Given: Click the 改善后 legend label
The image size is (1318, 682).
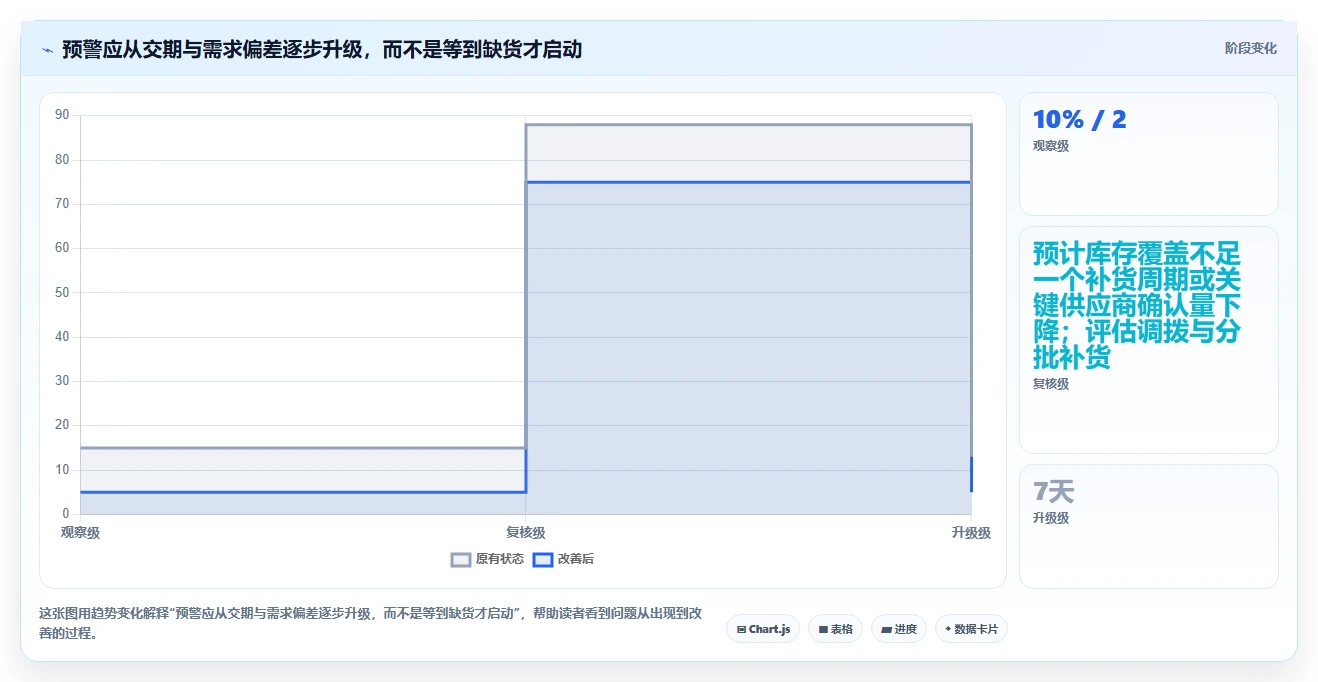Looking at the screenshot, I should click(x=576, y=560).
